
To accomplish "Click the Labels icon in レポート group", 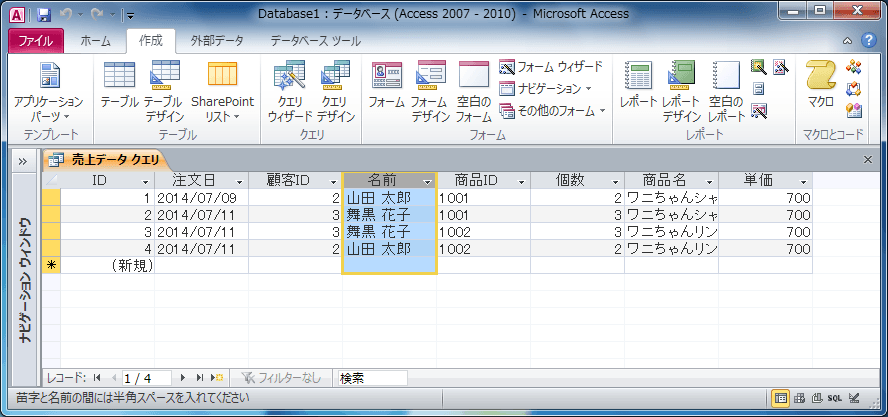I will tap(758, 88).
